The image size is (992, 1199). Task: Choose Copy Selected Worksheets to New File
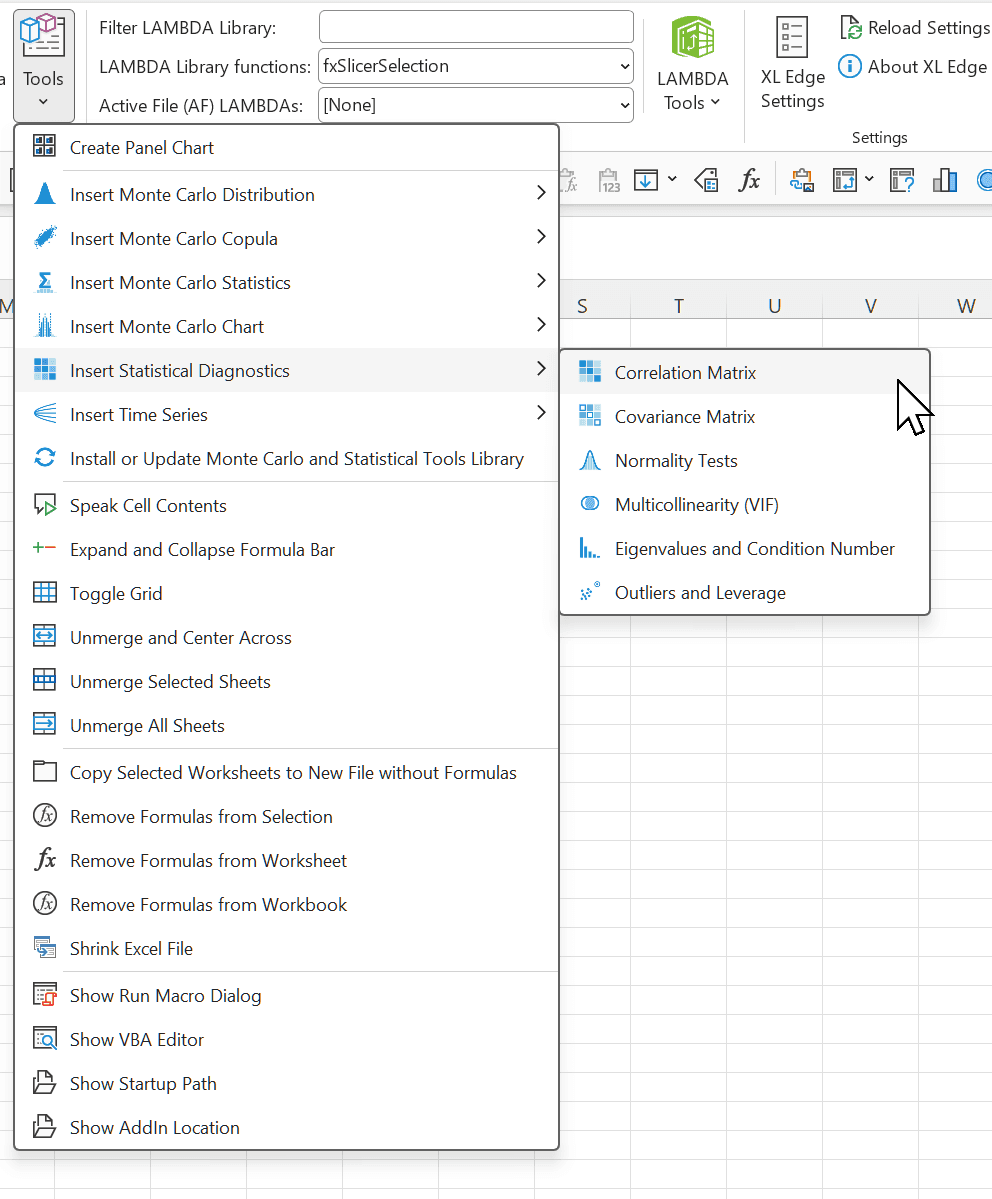tap(287, 772)
